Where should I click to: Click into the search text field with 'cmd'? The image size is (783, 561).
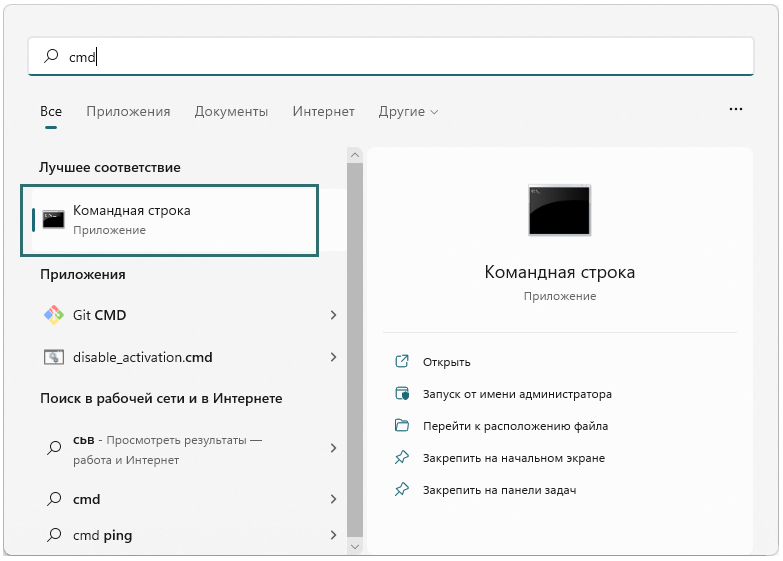tap(400, 58)
